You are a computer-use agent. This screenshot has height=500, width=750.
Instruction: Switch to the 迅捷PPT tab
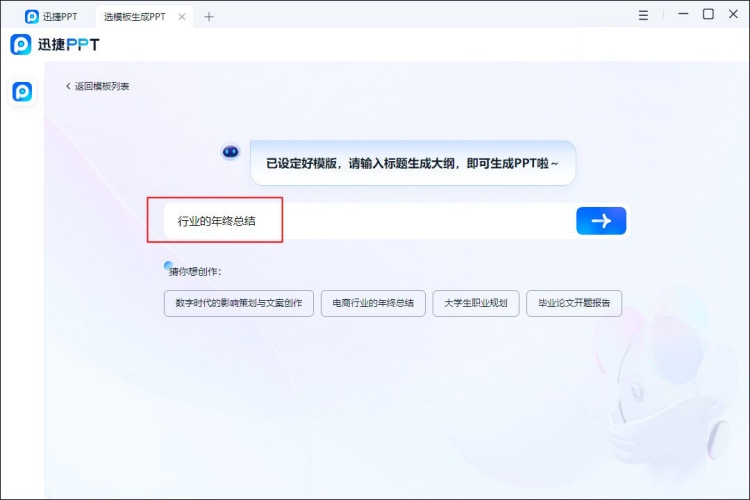[51, 17]
